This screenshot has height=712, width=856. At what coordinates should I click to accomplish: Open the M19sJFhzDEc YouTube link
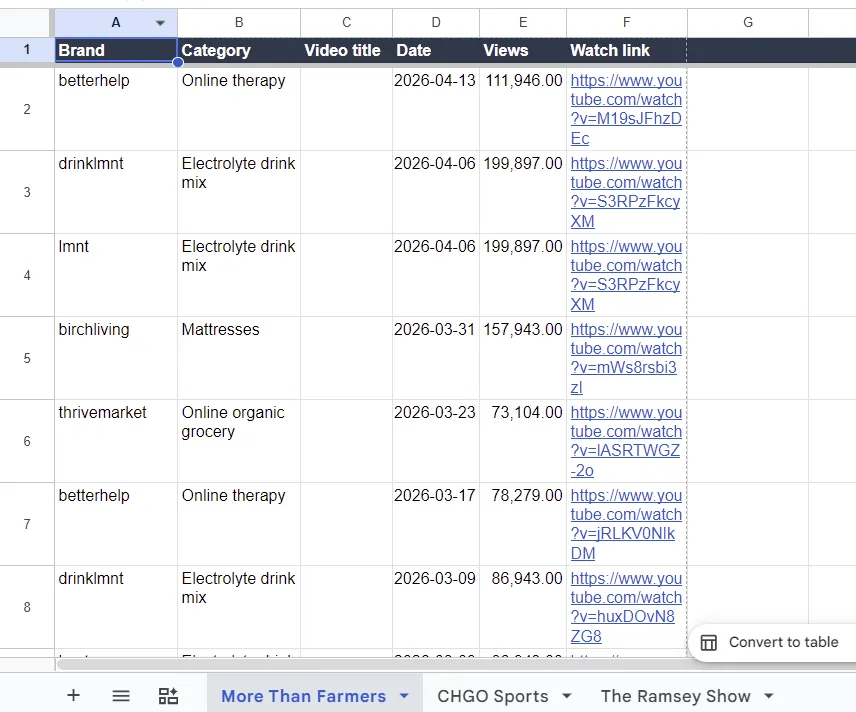[x=626, y=109]
